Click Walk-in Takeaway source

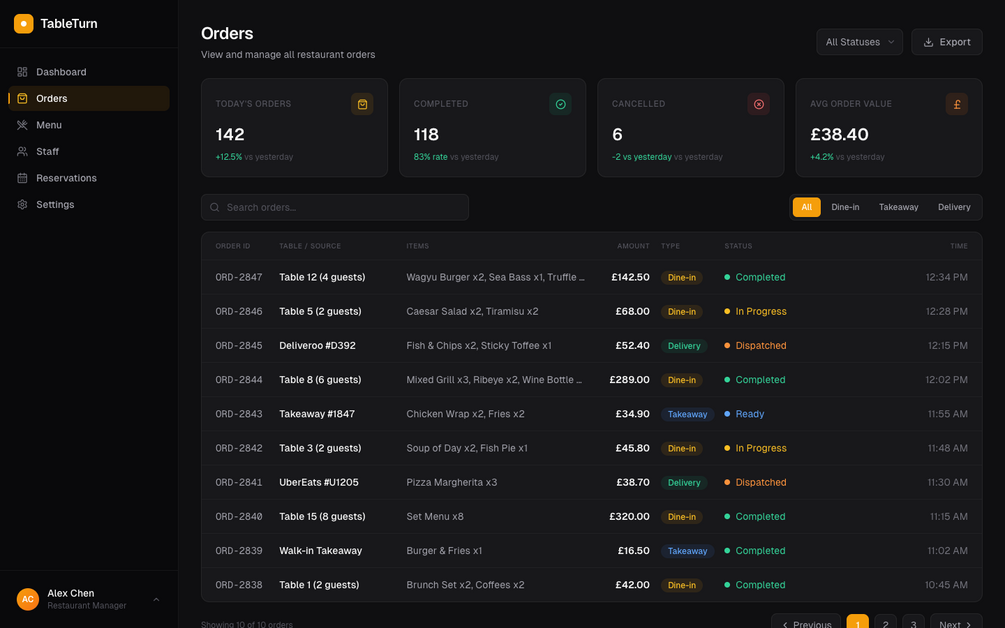[320, 551]
